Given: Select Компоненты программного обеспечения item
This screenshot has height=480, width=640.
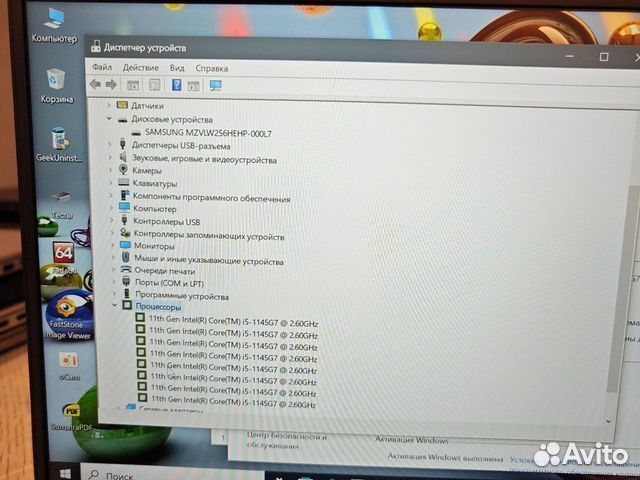Looking at the screenshot, I should pos(212,198).
